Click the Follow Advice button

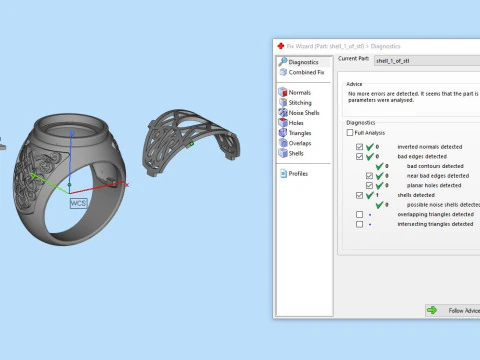tap(453, 310)
